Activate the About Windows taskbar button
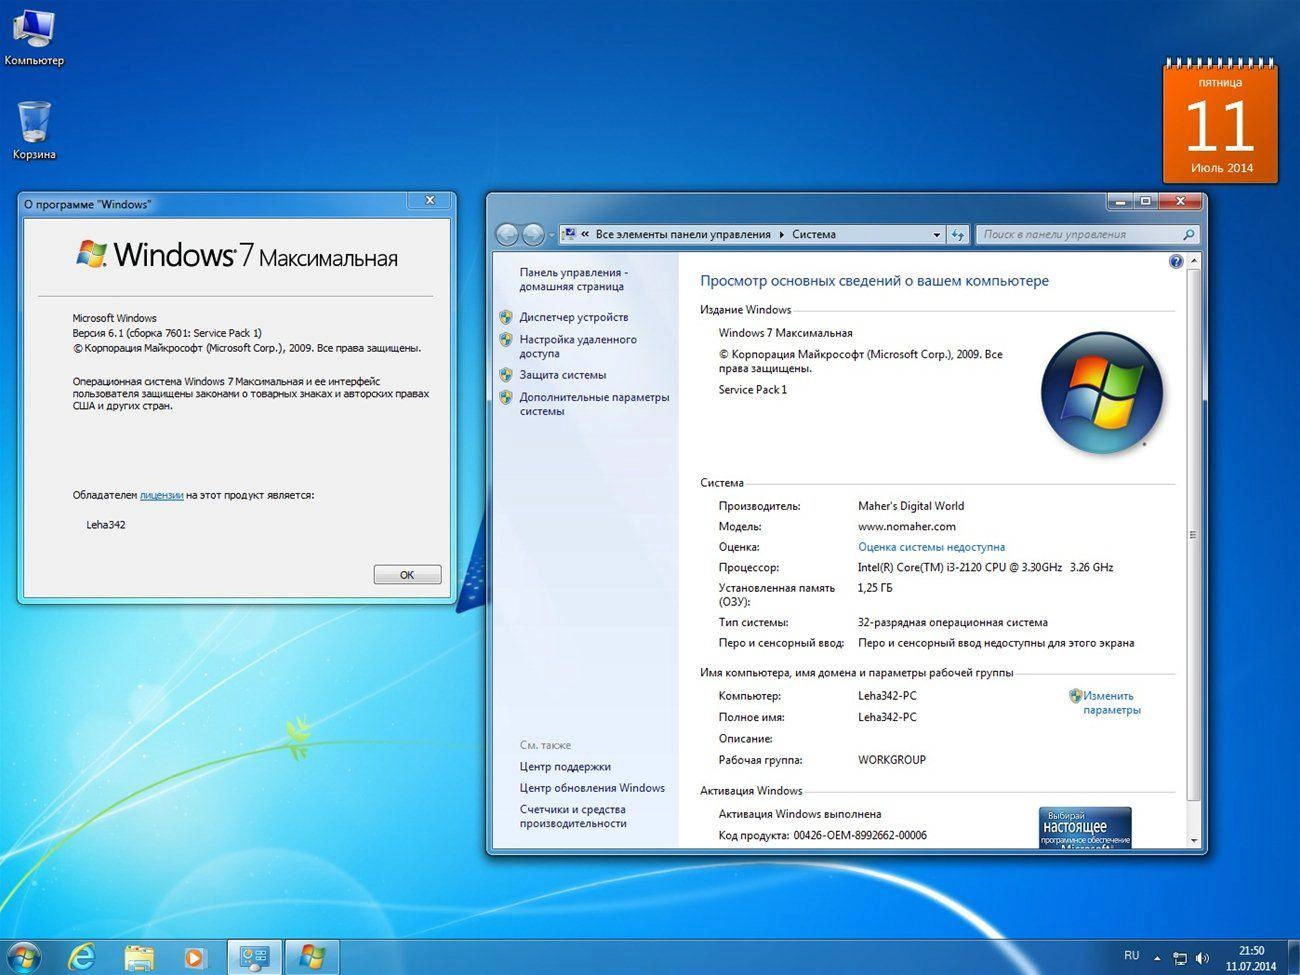 312,958
